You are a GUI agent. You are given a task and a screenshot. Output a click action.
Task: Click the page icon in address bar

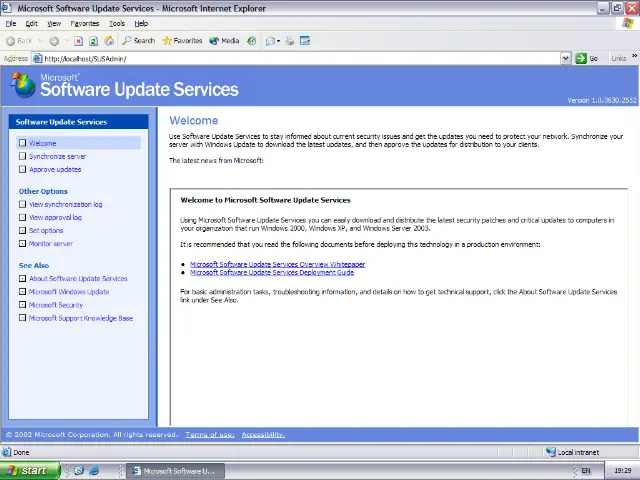click(37, 58)
